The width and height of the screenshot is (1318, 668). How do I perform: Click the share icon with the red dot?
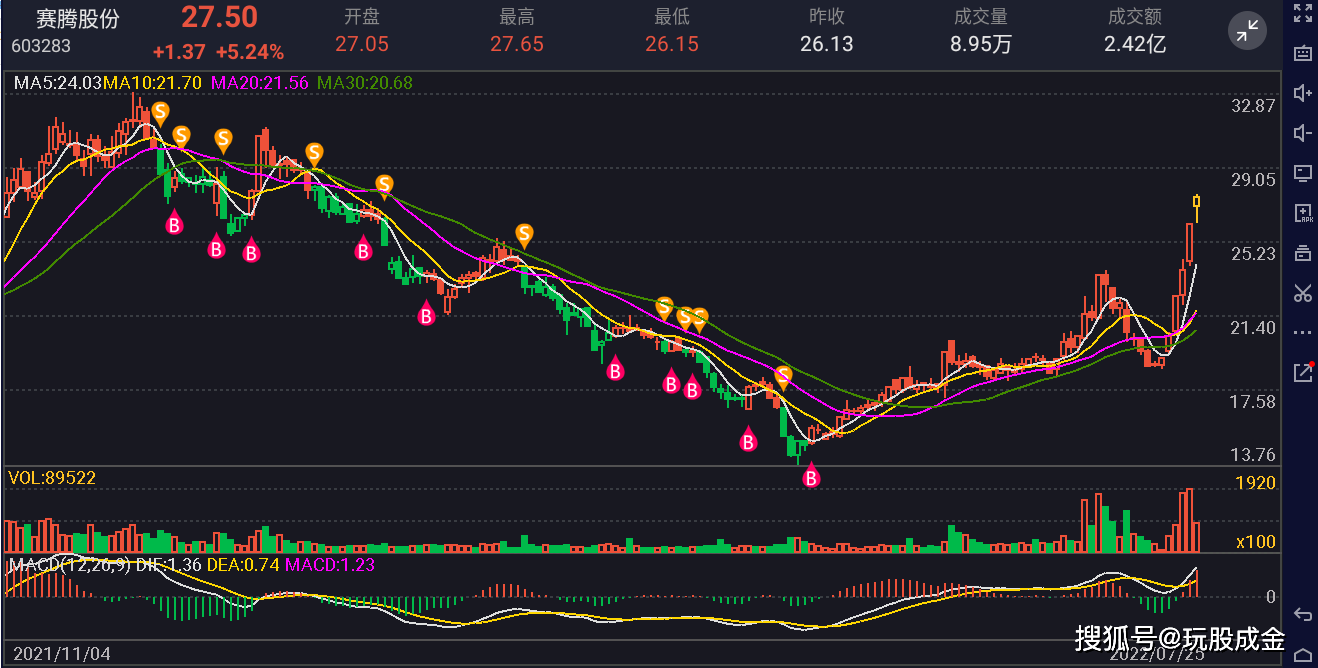point(1302,372)
